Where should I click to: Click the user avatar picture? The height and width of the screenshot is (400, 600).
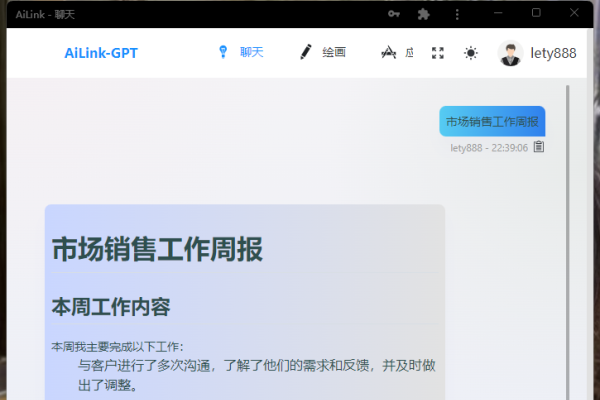coord(510,53)
